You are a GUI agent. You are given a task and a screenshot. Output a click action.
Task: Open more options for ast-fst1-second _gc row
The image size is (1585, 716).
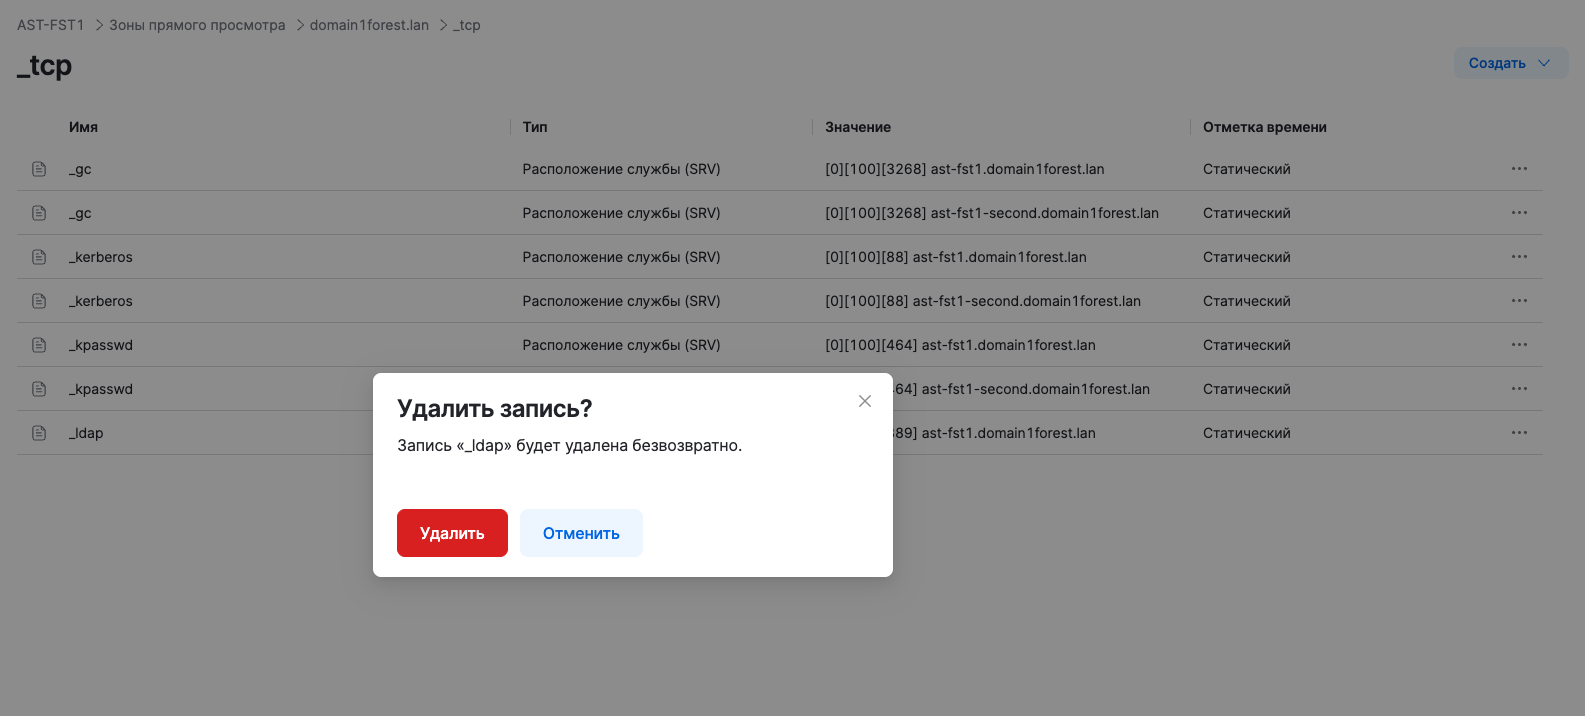[1519, 213]
